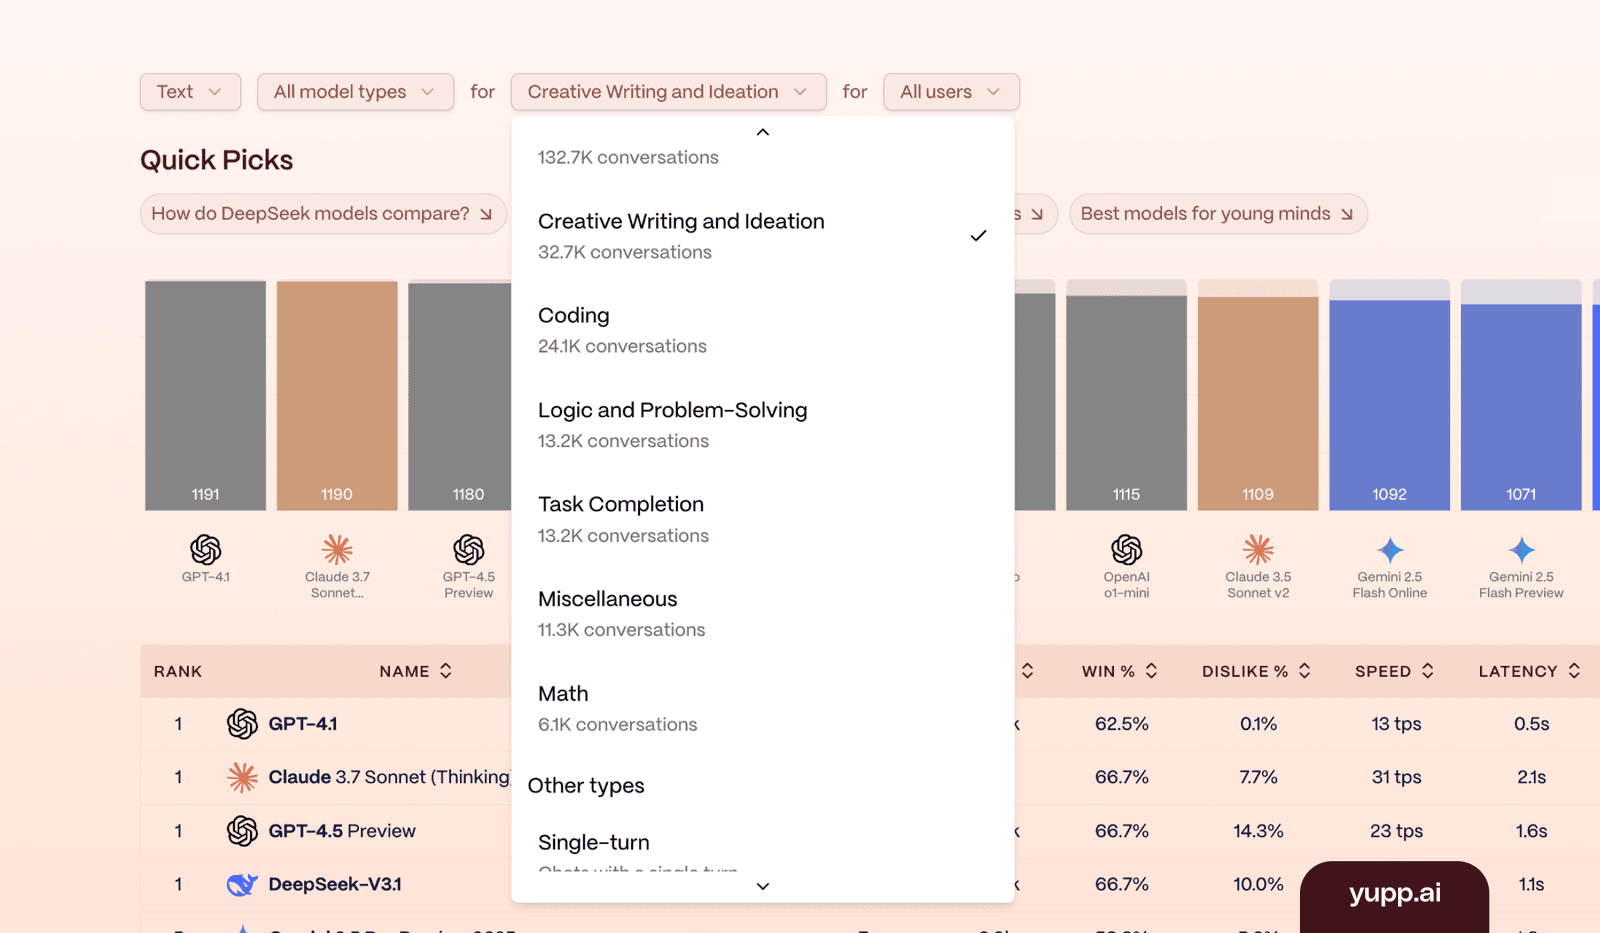Click the Gemini 2.5 Flash Online star icon
This screenshot has width=1600, height=933.
tap(1390, 549)
